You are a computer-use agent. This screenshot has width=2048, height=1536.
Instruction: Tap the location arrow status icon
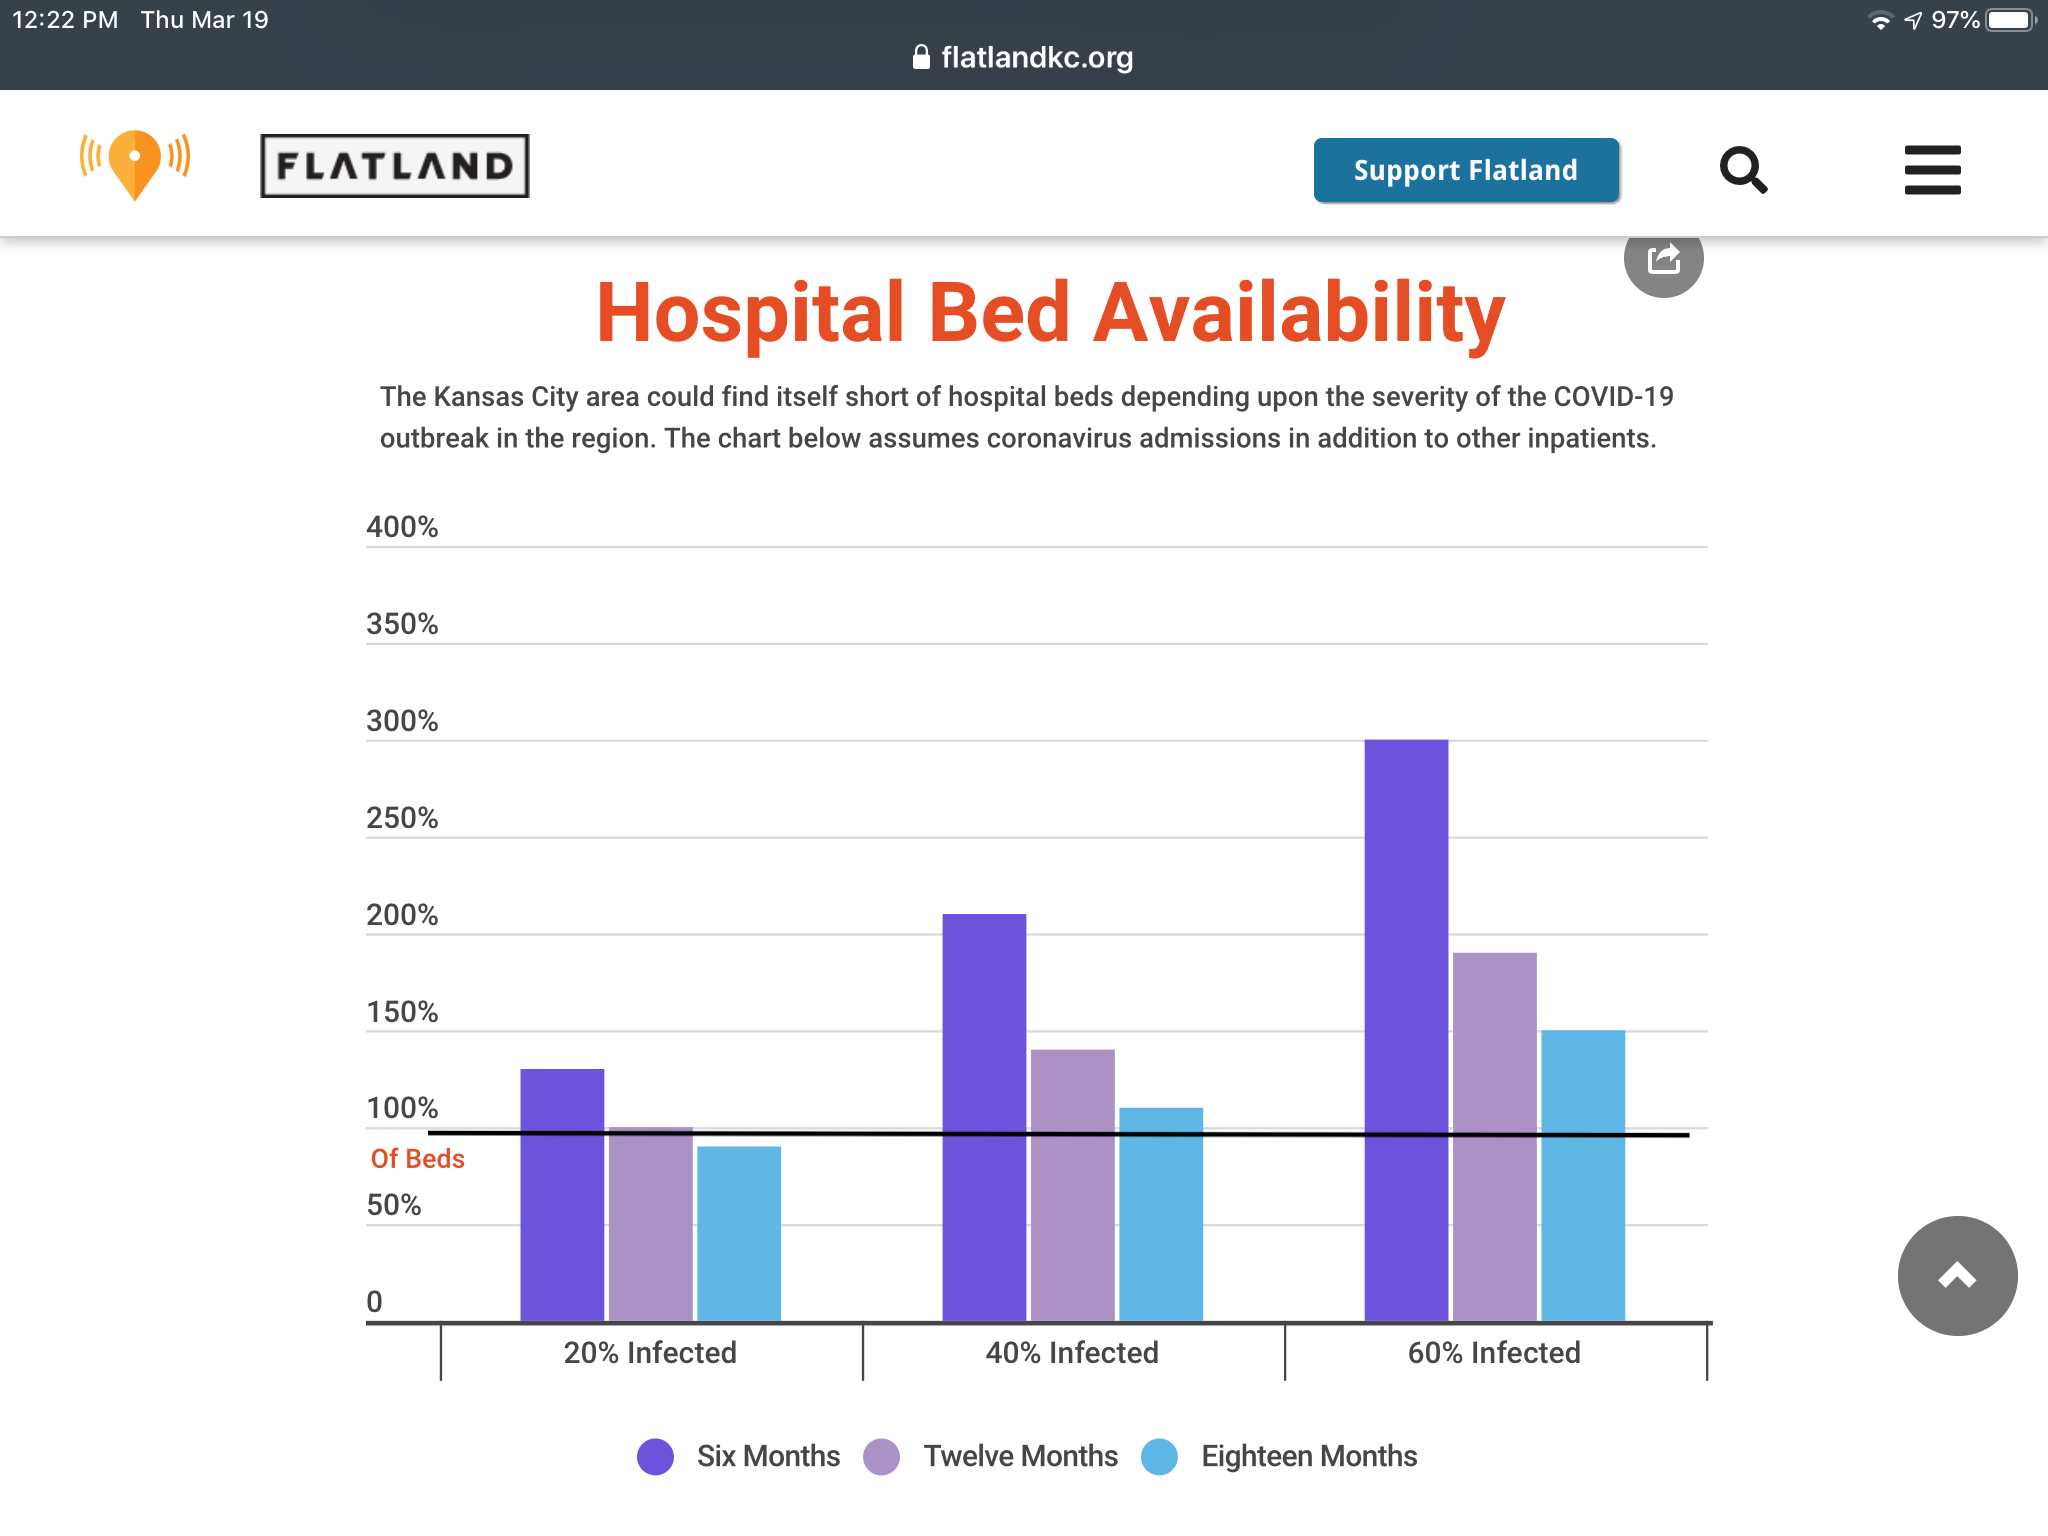[x=1913, y=20]
